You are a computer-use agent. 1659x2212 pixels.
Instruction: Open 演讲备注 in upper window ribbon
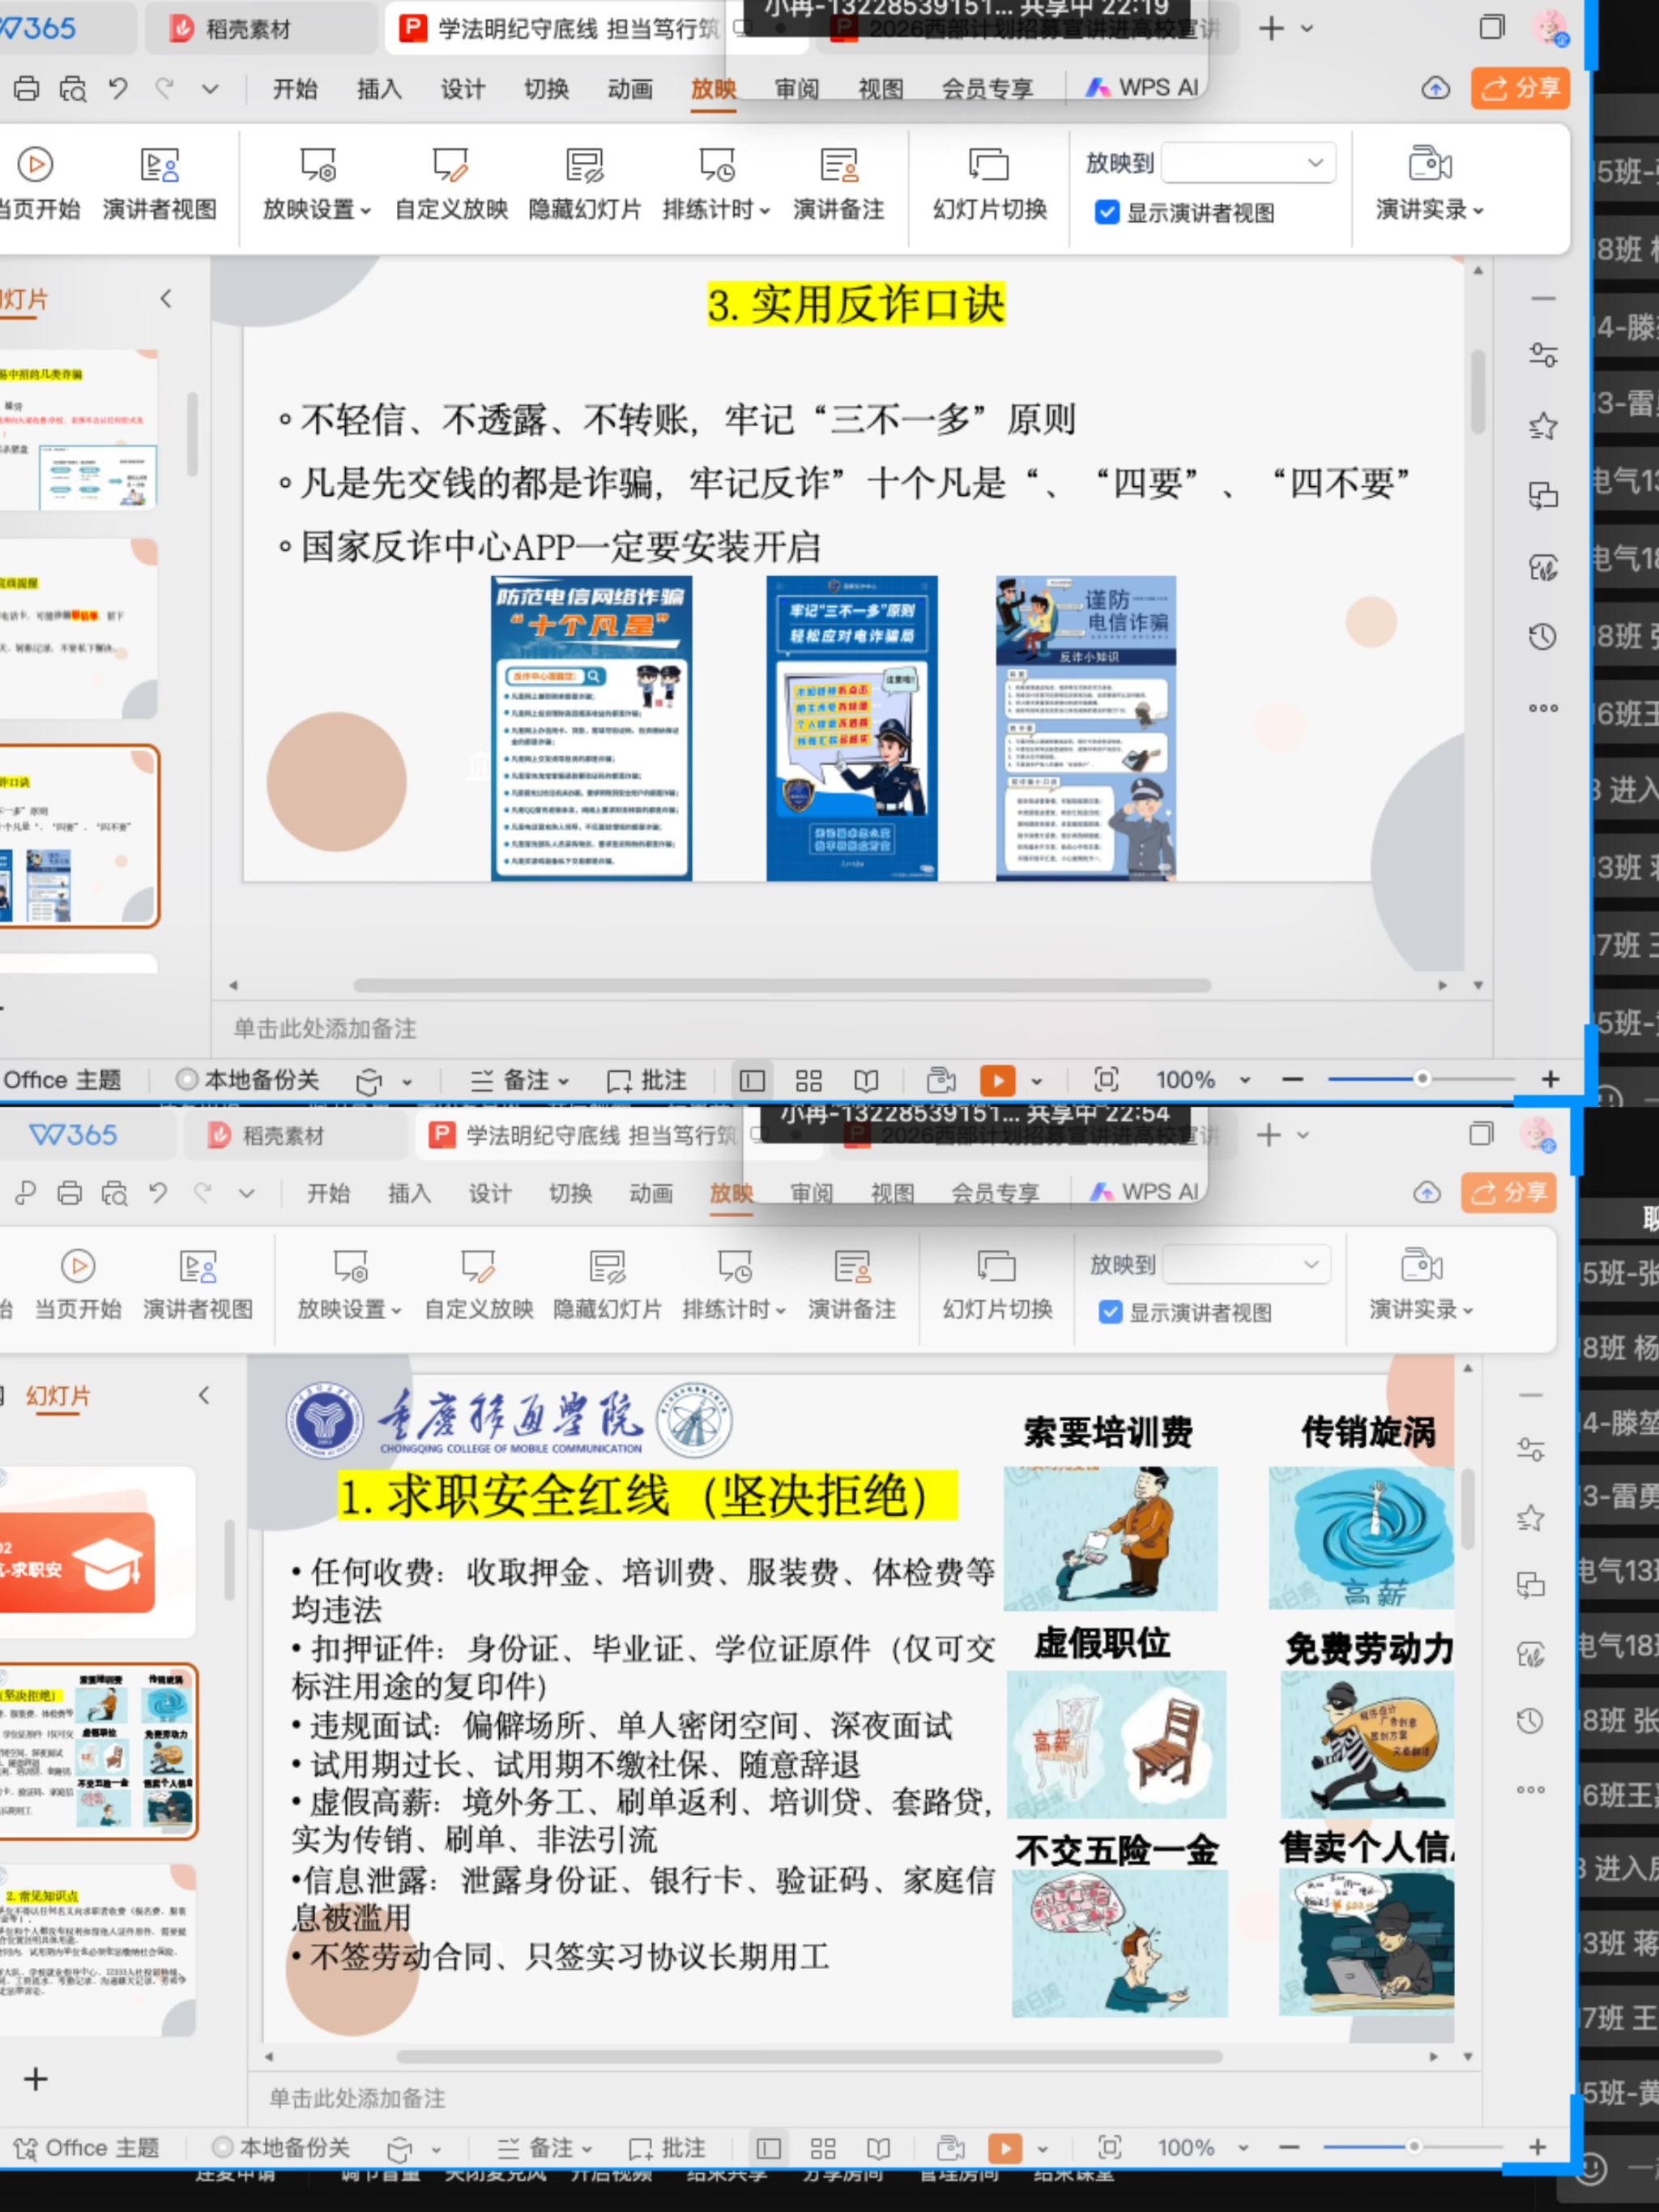839,184
